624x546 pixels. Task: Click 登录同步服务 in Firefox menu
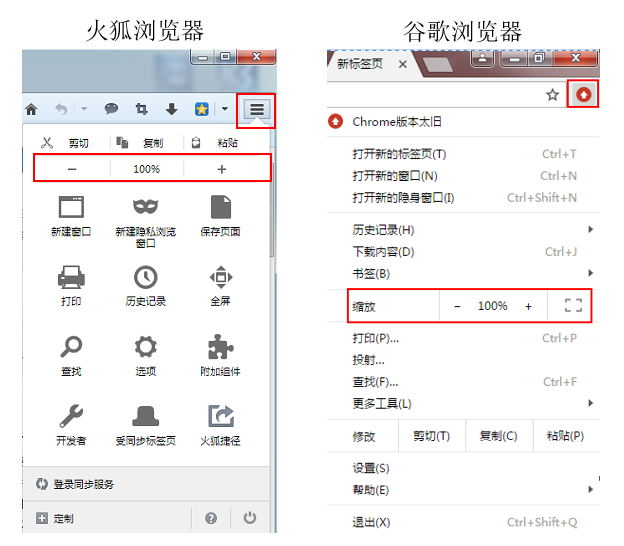84,484
